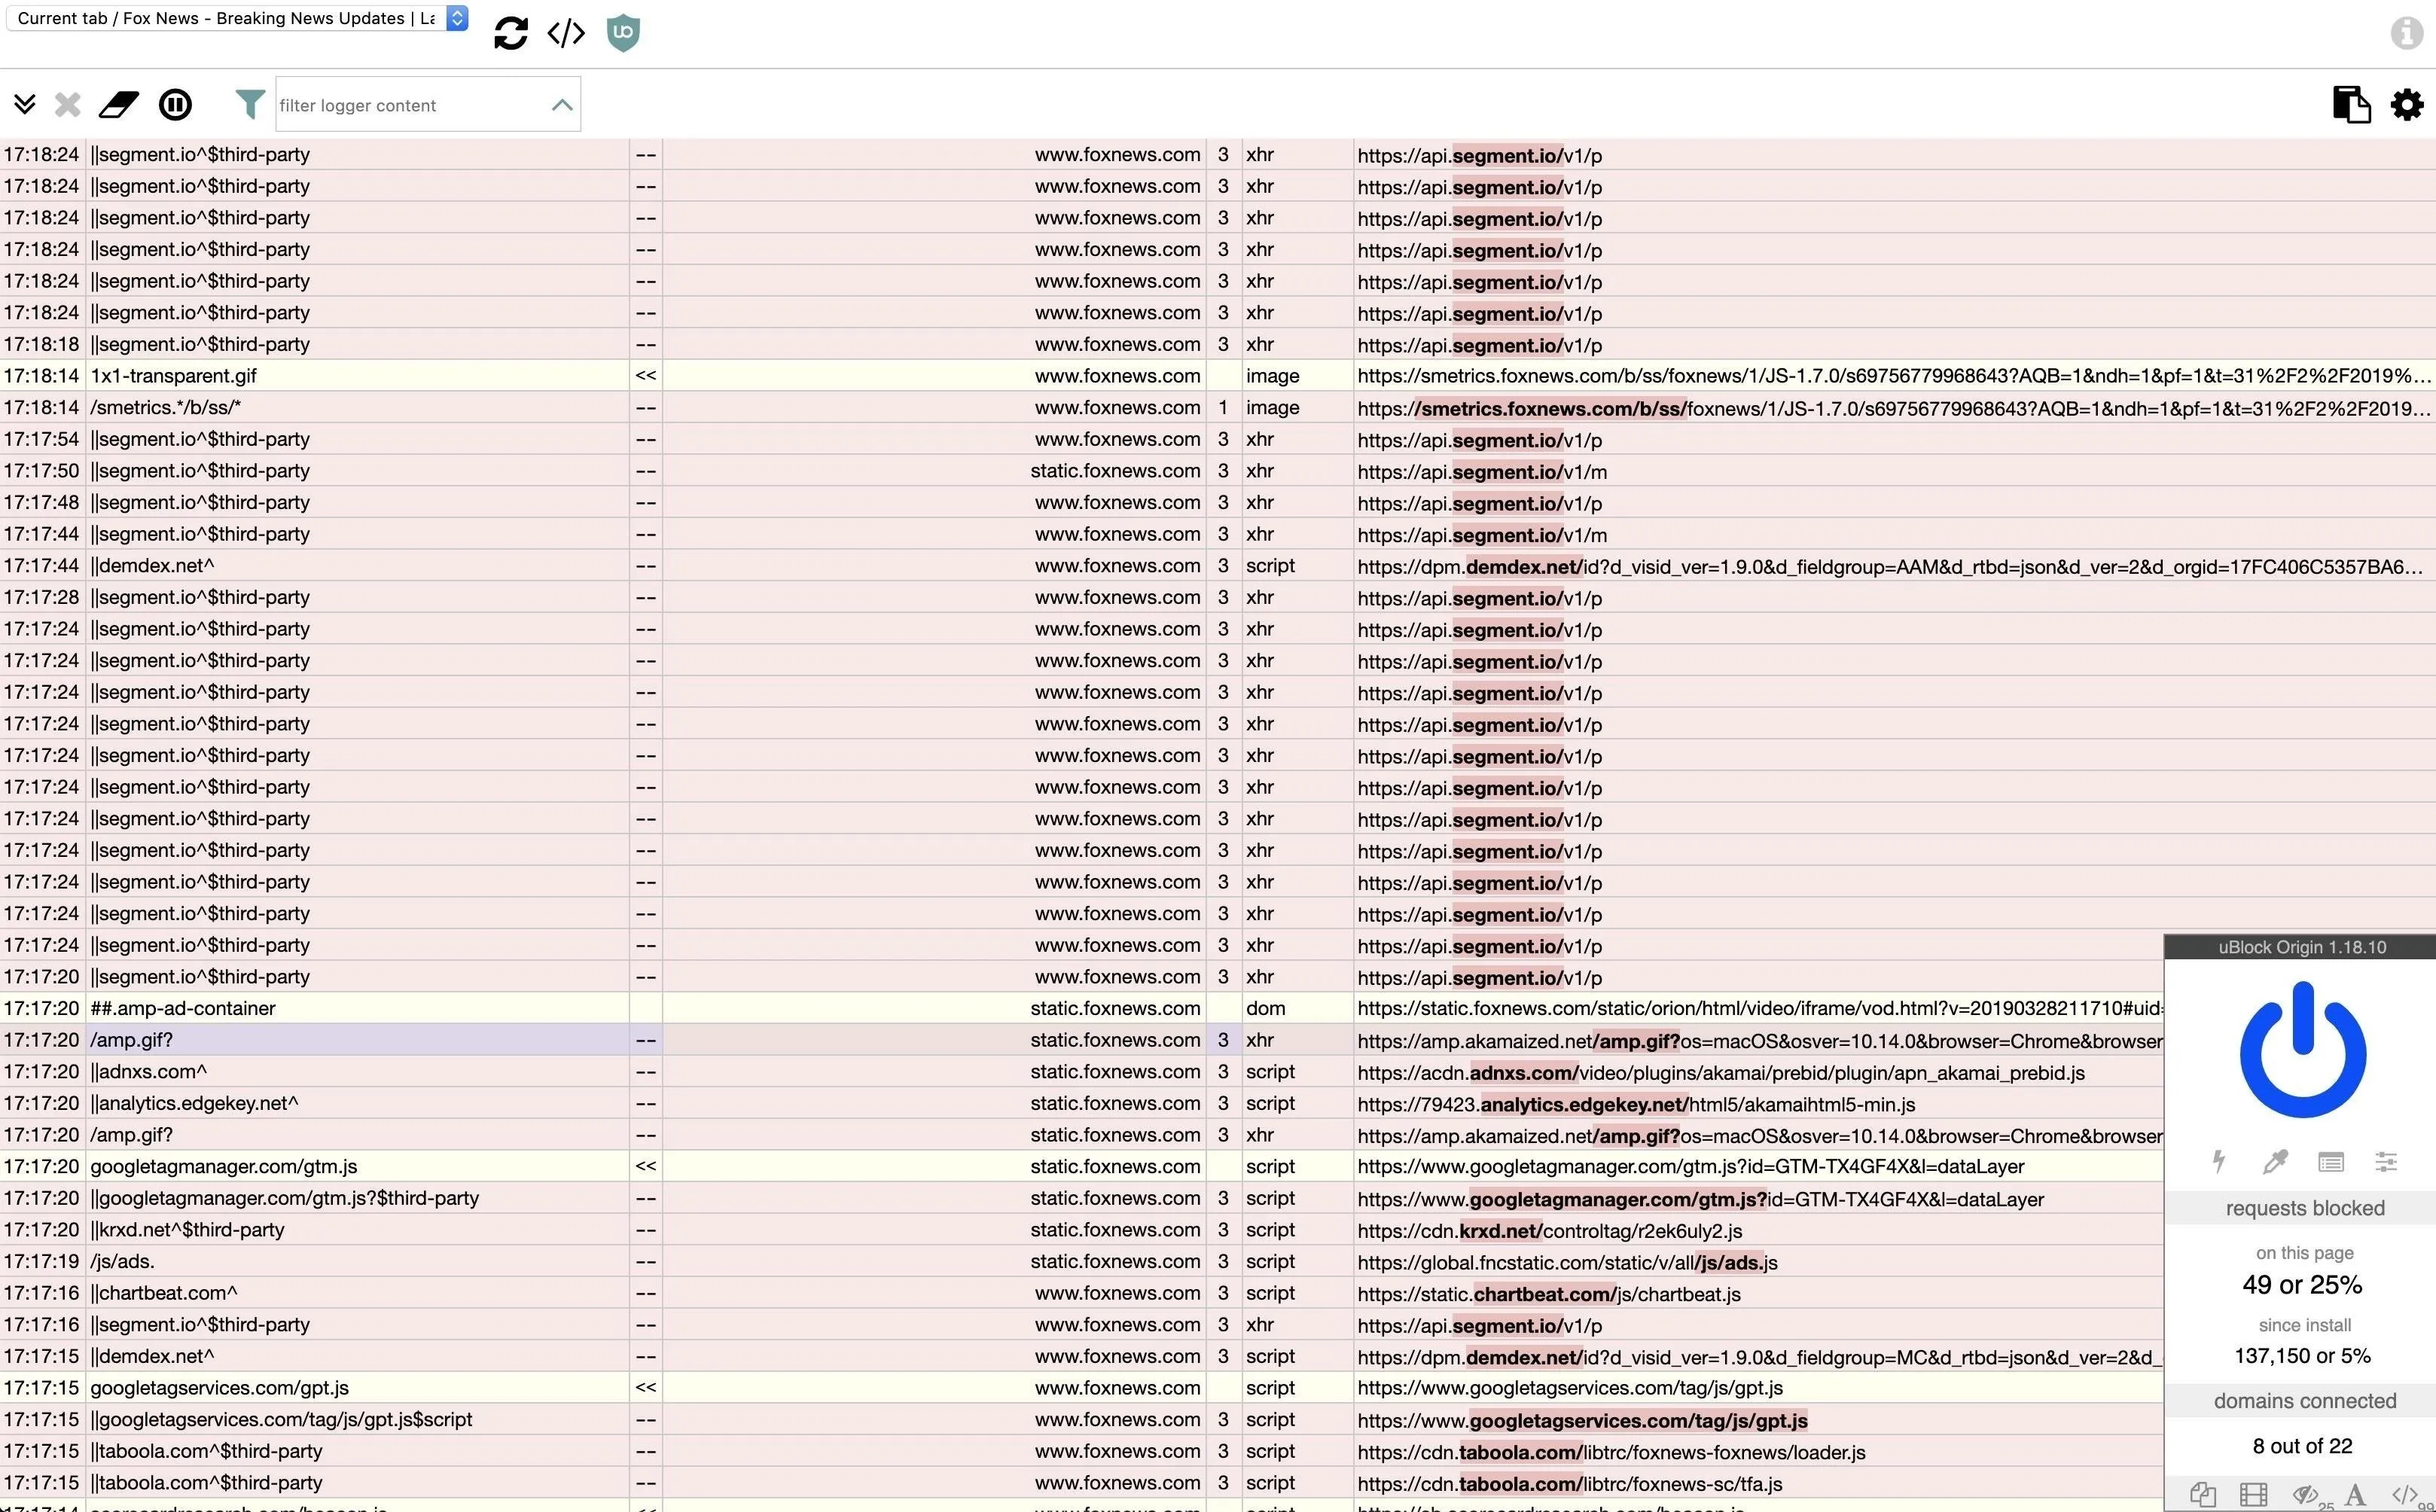Open uBlock popup panel via teal shield icon
Image resolution: width=2436 pixels, height=1512 pixels.
pyautogui.click(x=623, y=33)
